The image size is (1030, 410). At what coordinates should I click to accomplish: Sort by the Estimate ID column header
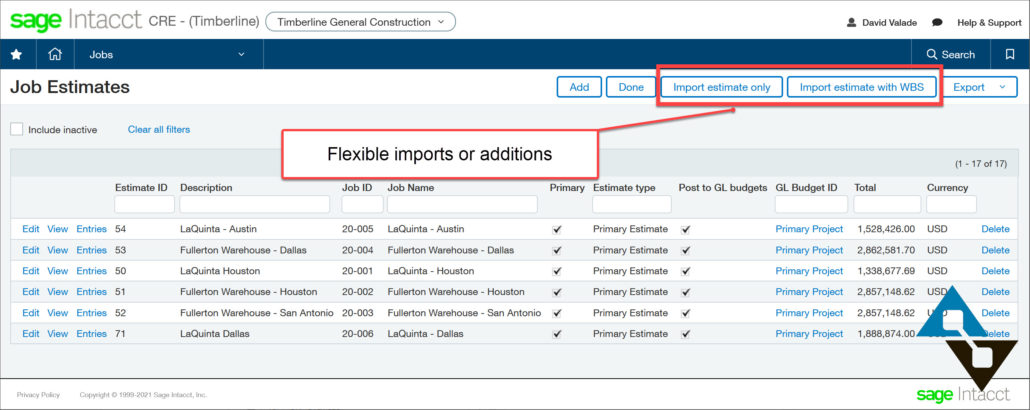coord(141,188)
